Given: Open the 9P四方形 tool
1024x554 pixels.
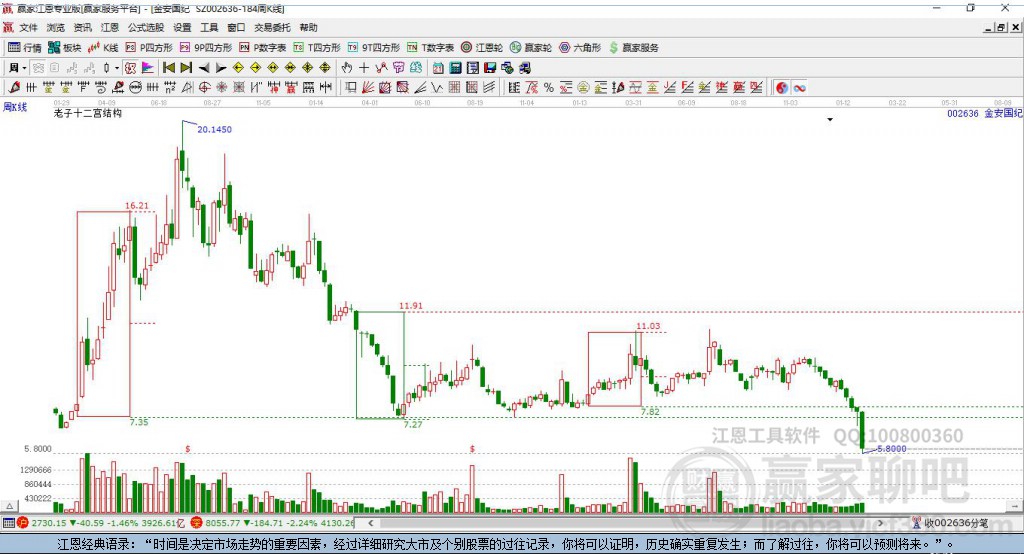Looking at the screenshot, I should point(206,48).
